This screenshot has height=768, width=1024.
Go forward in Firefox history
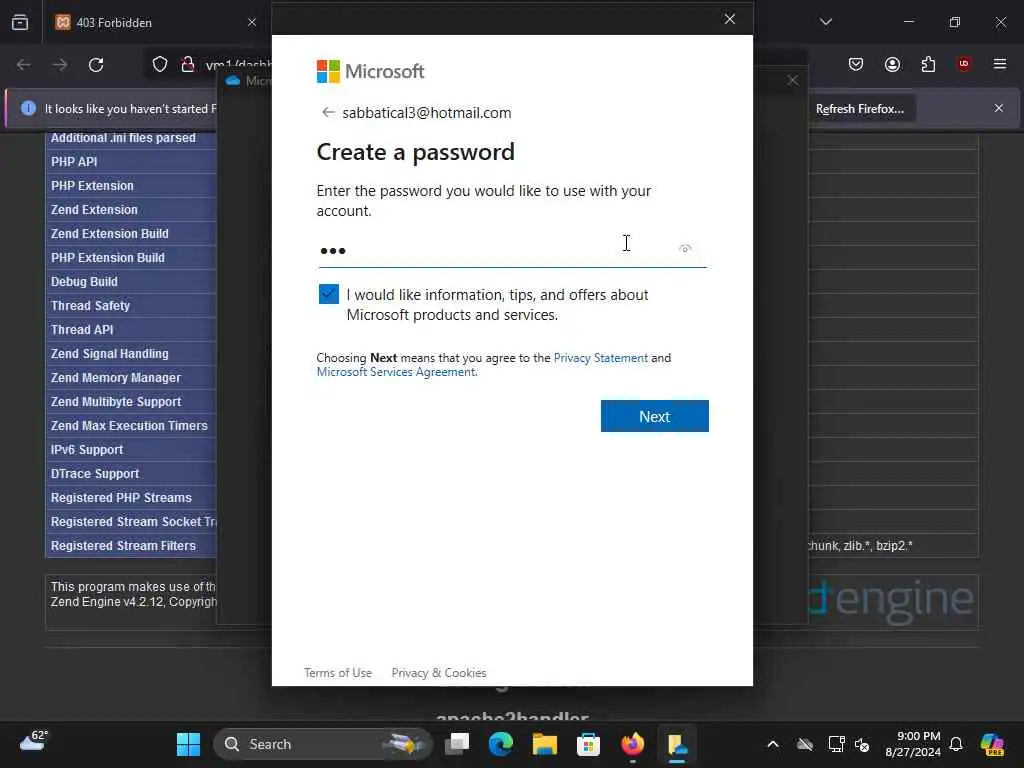60,65
